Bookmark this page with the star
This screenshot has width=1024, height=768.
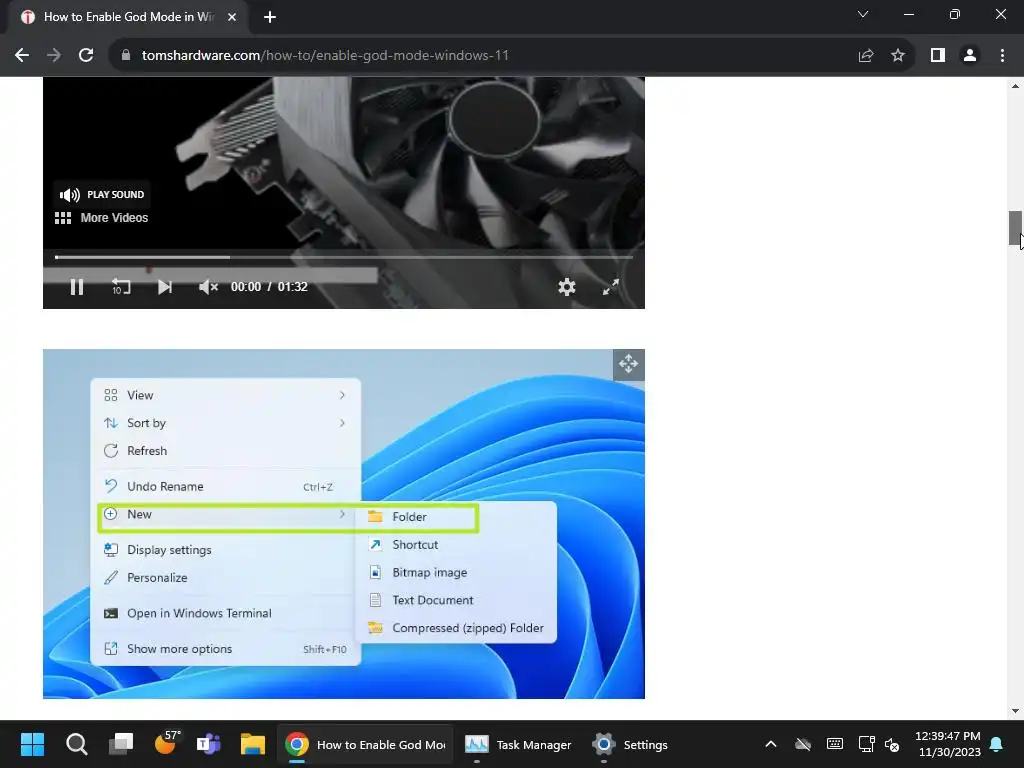[x=898, y=56]
